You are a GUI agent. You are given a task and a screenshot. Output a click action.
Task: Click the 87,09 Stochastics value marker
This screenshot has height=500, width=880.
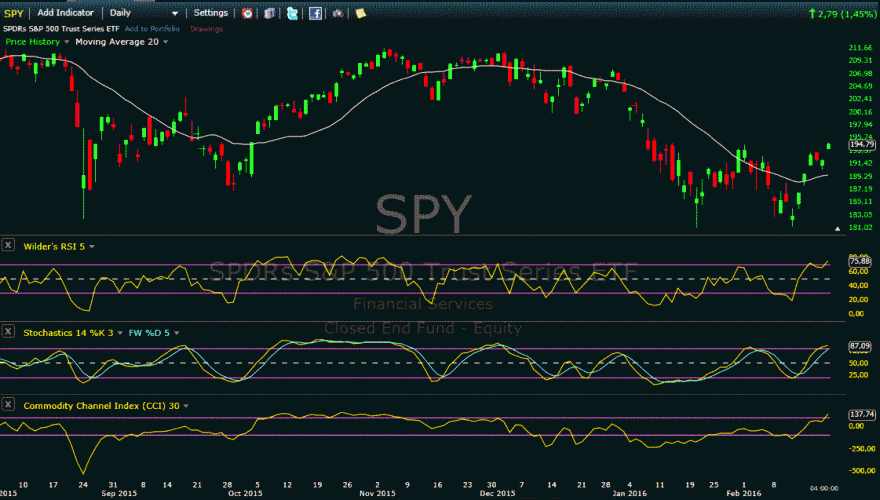pos(860,346)
